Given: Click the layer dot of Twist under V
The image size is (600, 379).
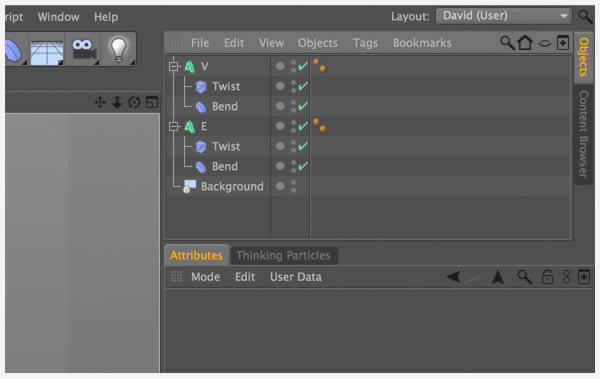Looking at the screenshot, I should coord(280,86).
